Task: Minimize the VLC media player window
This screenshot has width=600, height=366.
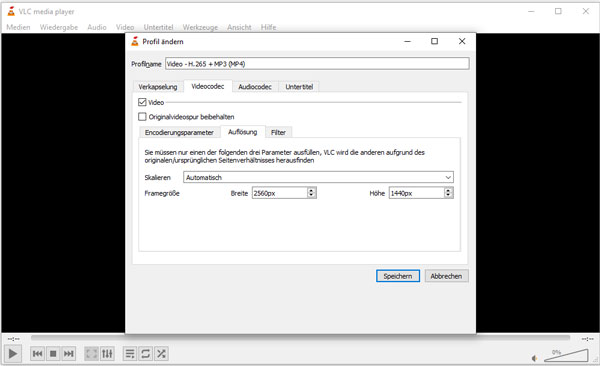Action: 531,11
